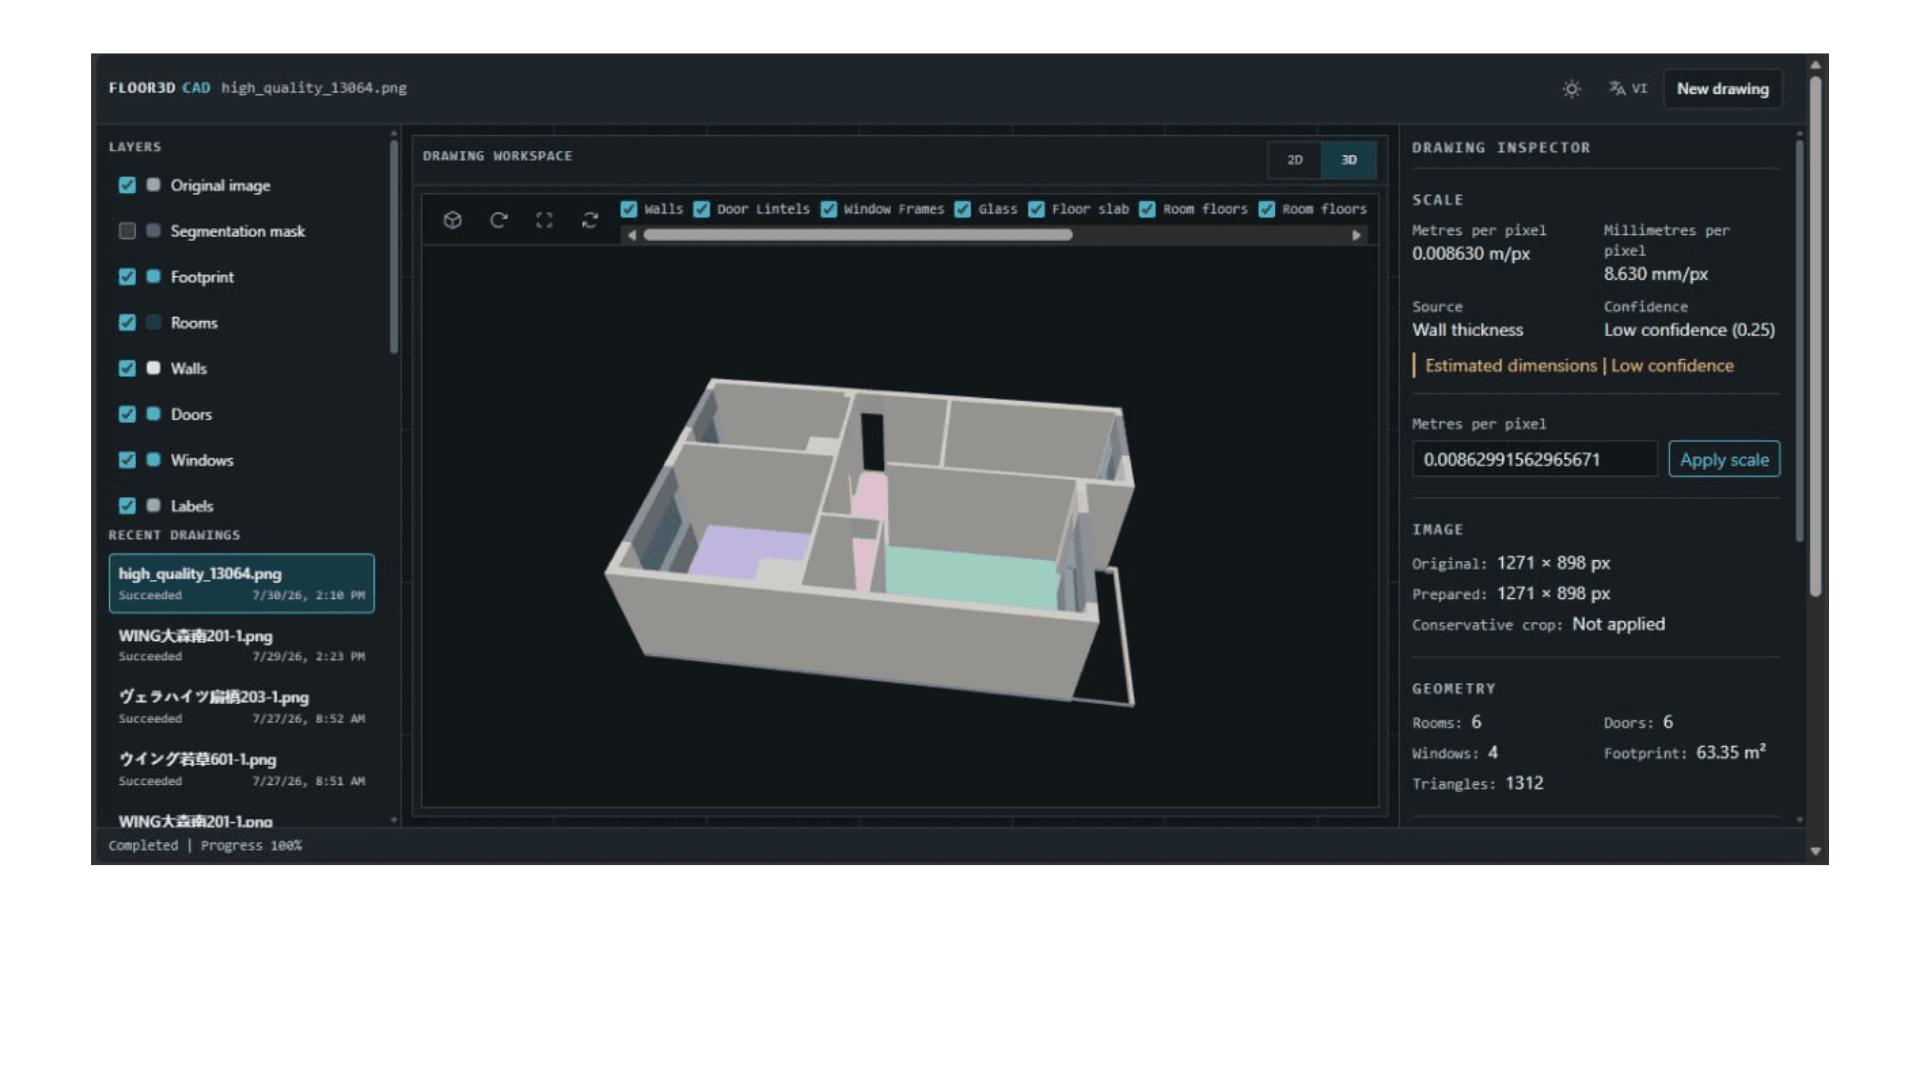Click the Apply scale button
The width and height of the screenshot is (1920, 1080).
pyautogui.click(x=1724, y=460)
